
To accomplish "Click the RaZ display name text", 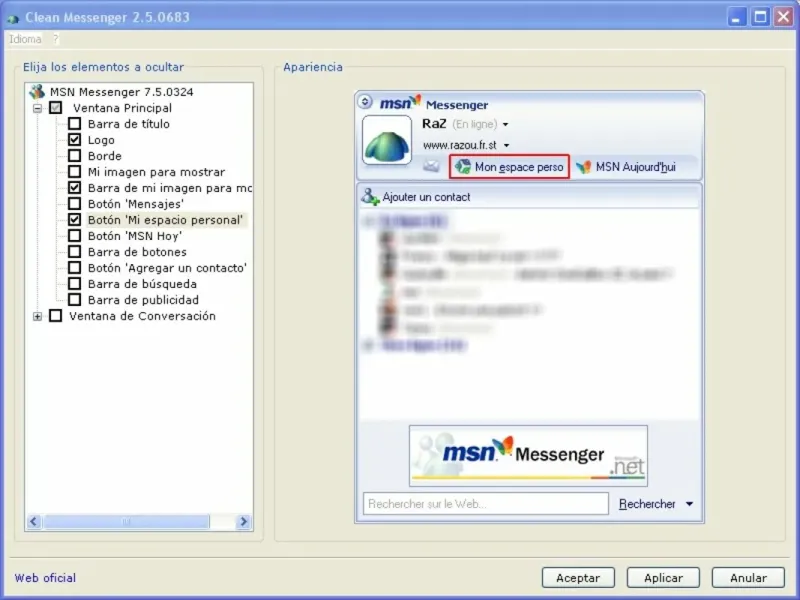I will click(434, 123).
